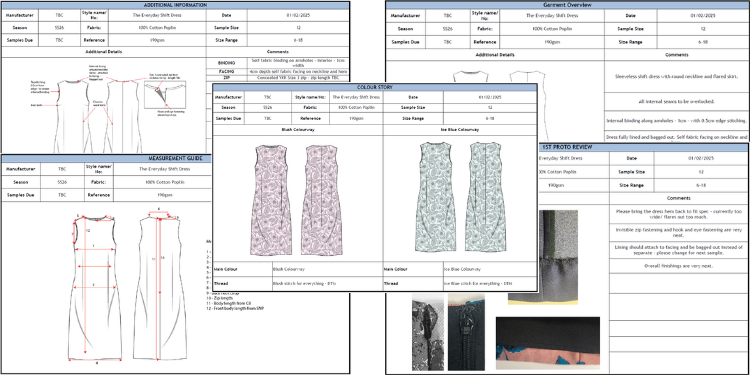The width and height of the screenshot is (750, 375).
Task: Click the COLOUR STORY sheet title bar
Action: [375, 88]
